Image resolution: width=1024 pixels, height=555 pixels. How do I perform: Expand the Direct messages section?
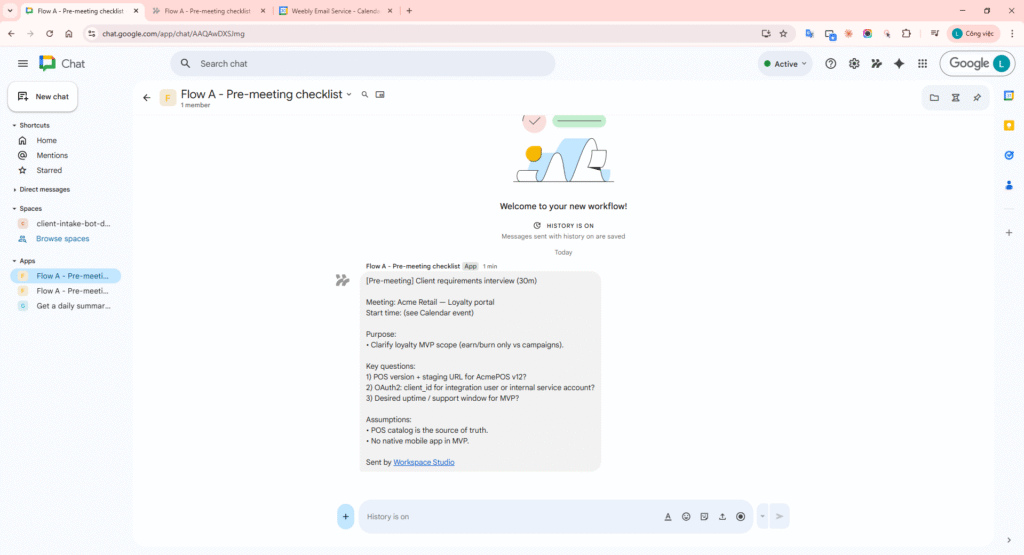(15, 189)
